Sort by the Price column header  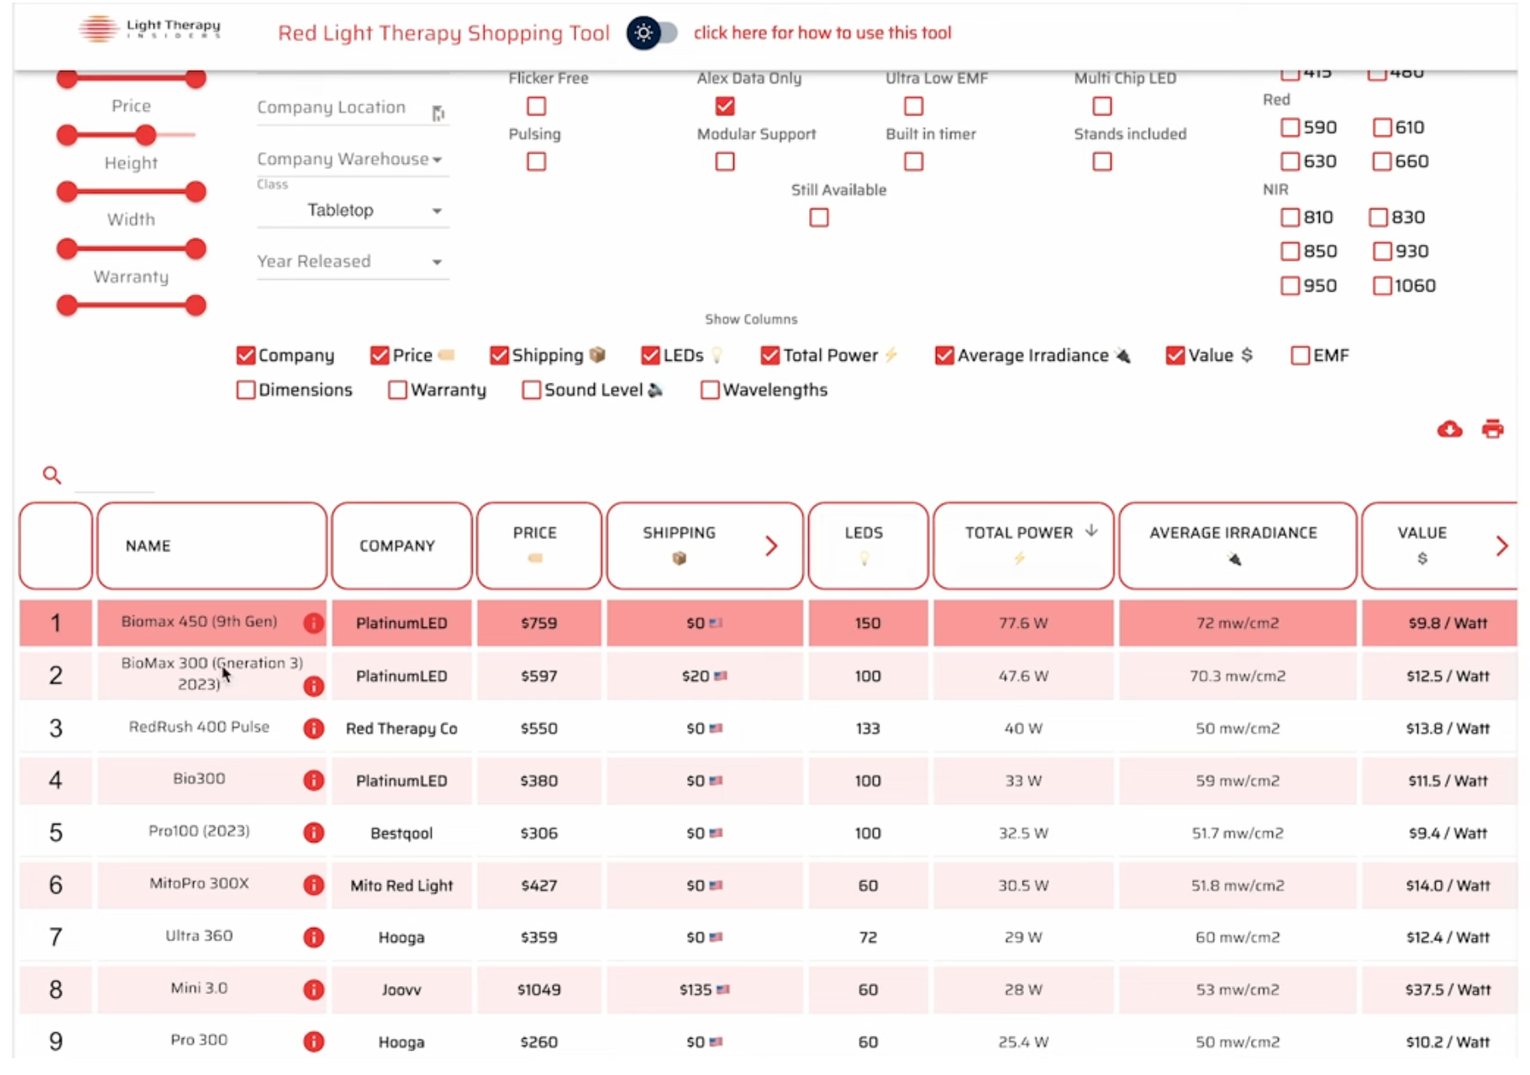click(539, 546)
